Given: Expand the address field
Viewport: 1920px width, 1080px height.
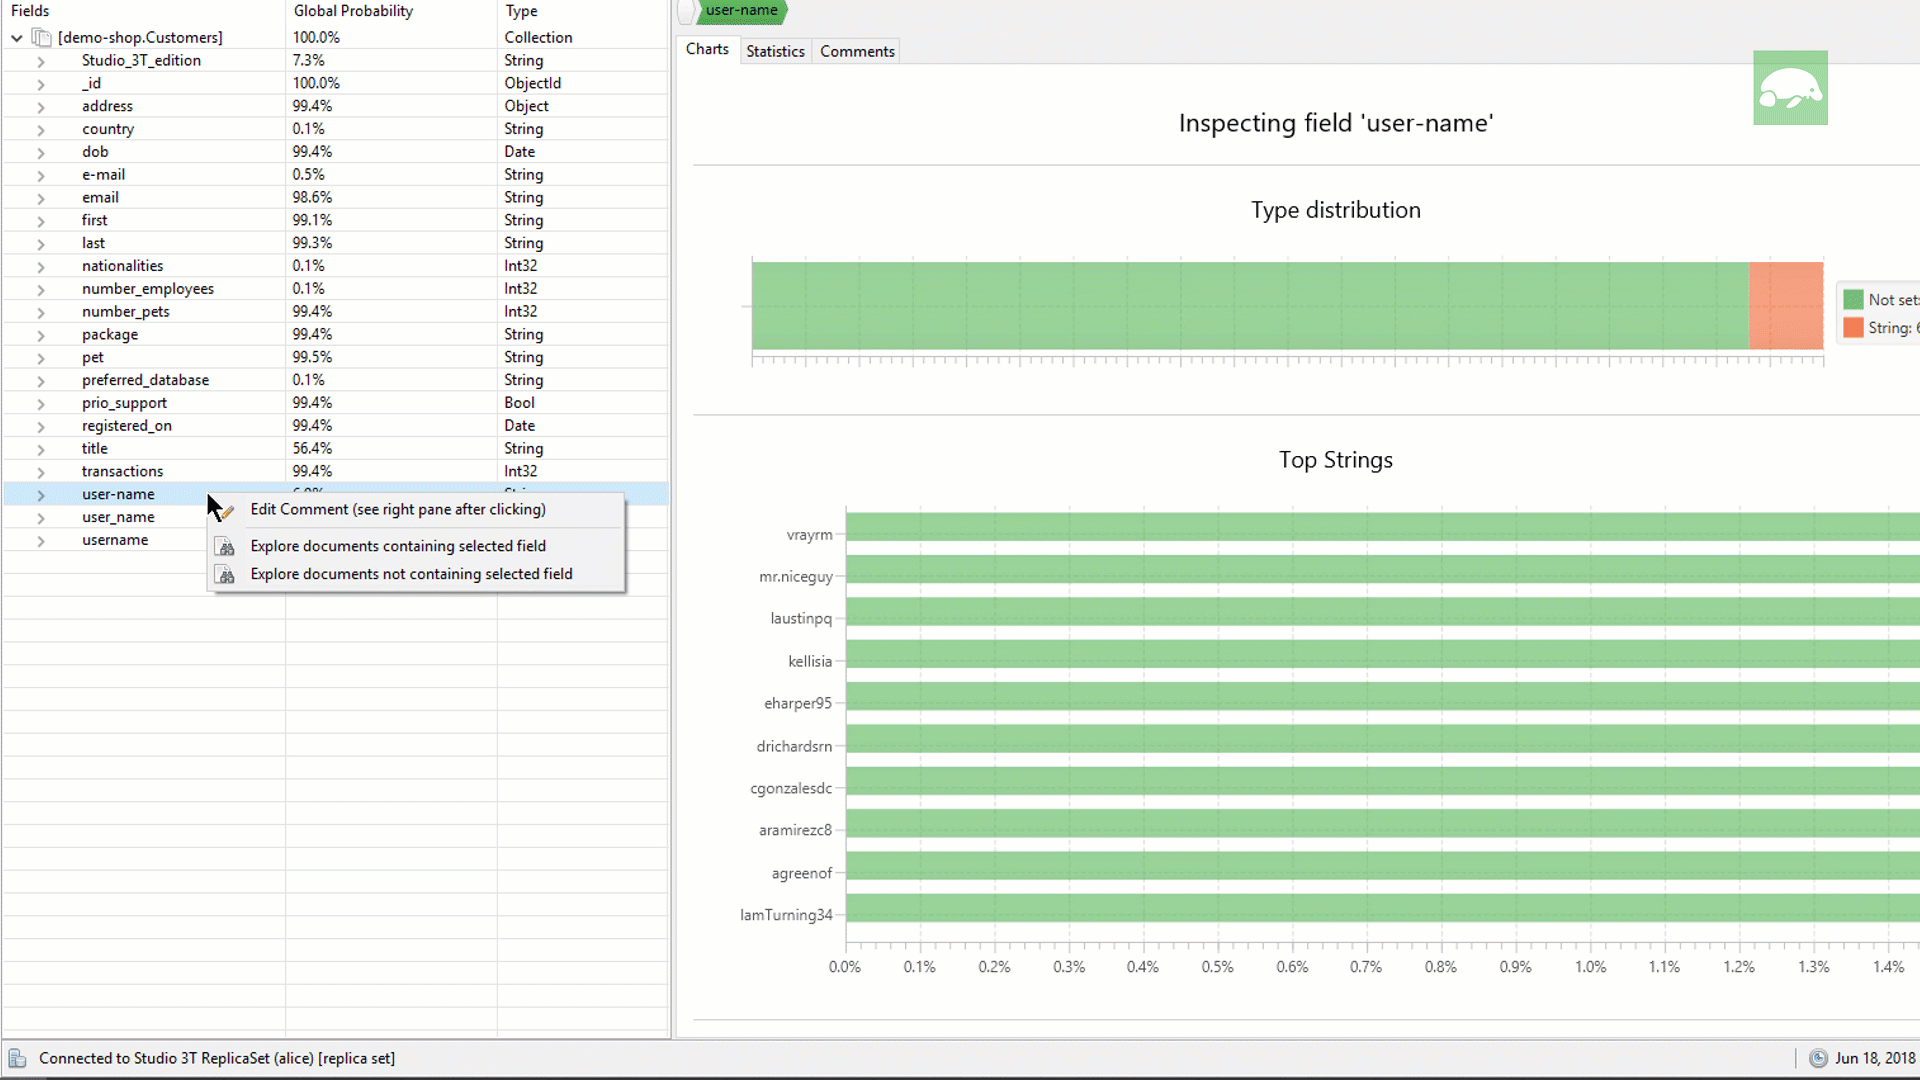Looking at the screenshot, I should pos(41,107).
